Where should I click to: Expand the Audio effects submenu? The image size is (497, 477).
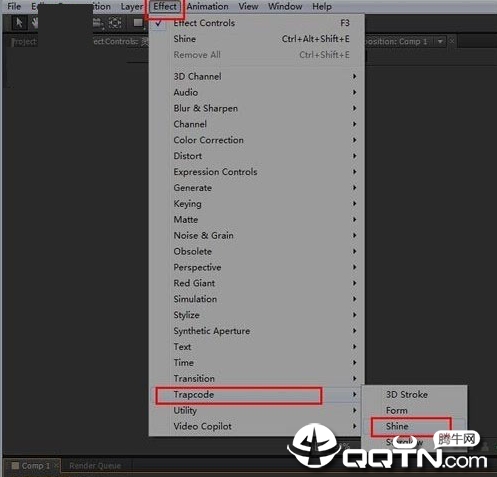click(257, 93)
